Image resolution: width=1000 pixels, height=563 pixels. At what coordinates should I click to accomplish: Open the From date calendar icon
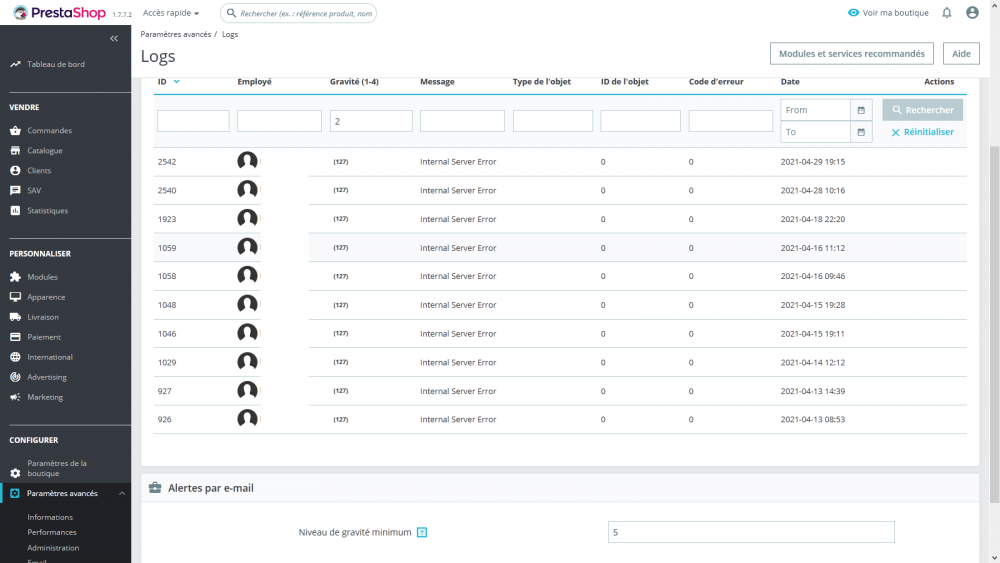861,110
